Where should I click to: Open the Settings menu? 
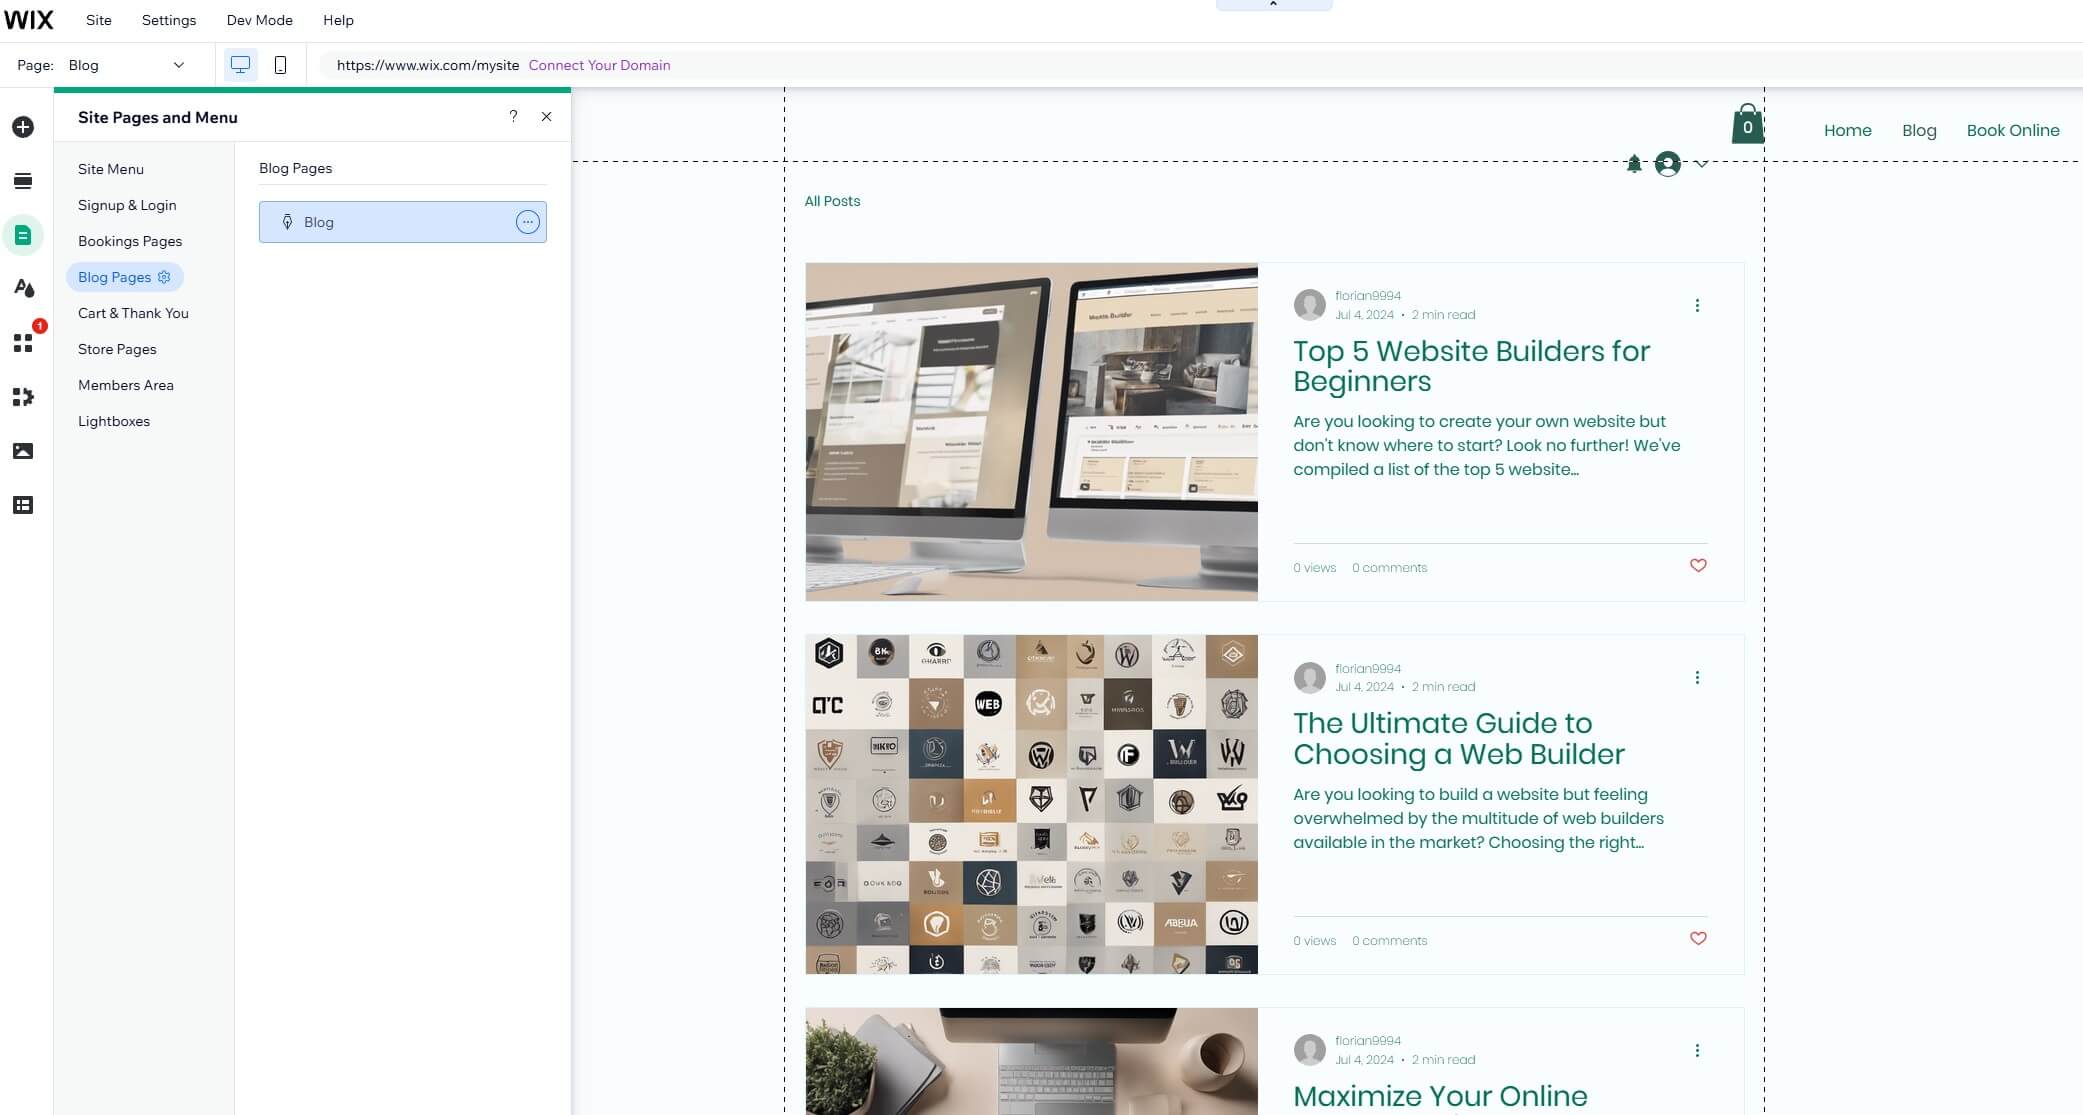point(169,20)
